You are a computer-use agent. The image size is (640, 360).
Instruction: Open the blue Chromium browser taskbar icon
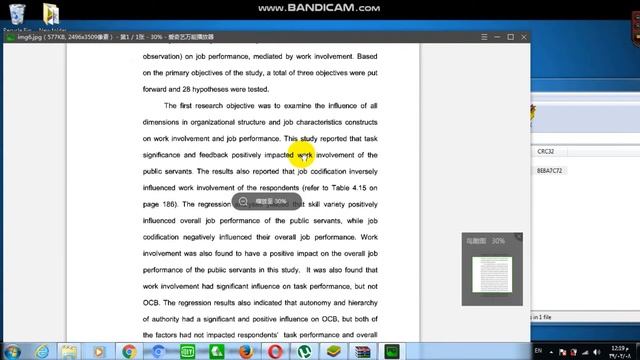click(158, 351)
